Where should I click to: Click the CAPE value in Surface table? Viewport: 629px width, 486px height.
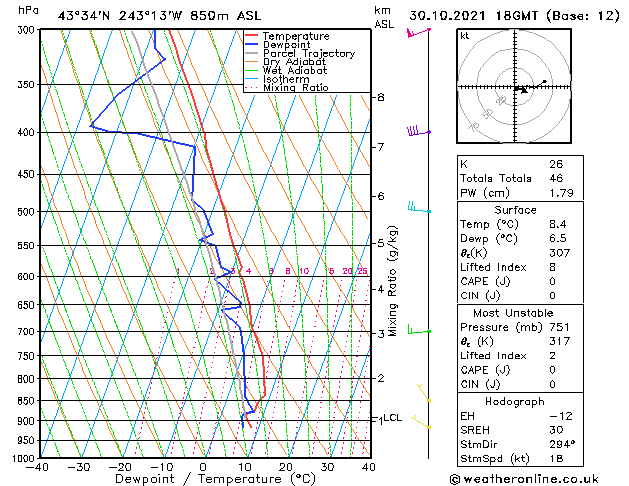click(552, 281)
